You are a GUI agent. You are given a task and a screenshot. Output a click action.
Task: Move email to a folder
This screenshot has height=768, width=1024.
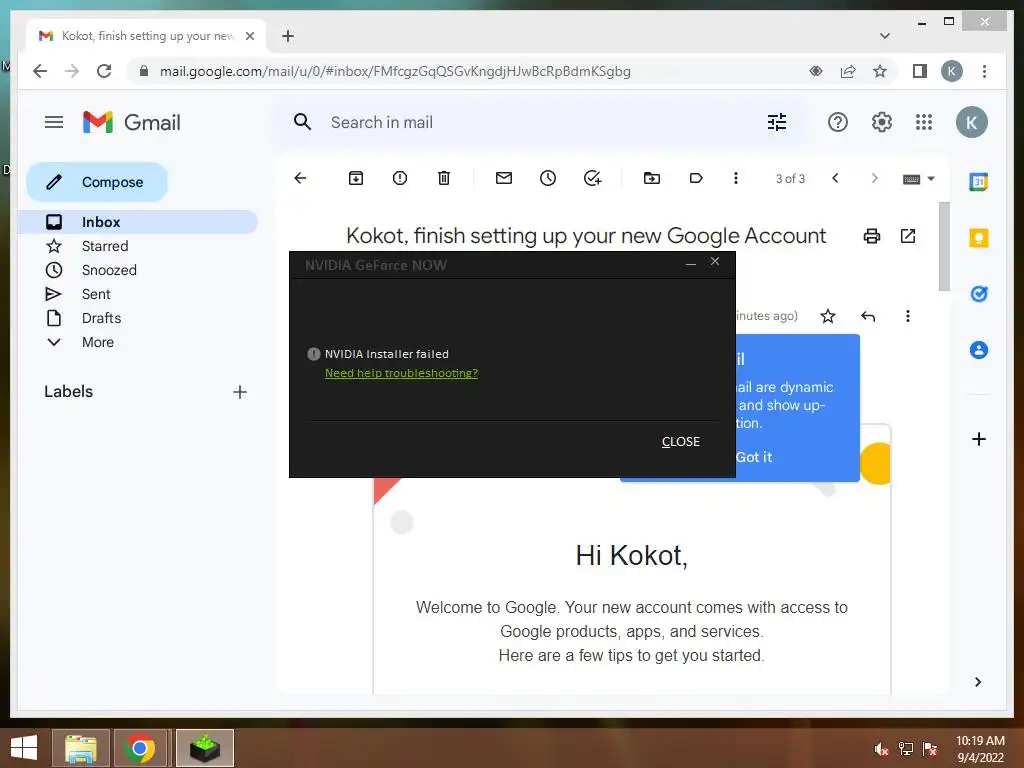[x=652, y=178]
